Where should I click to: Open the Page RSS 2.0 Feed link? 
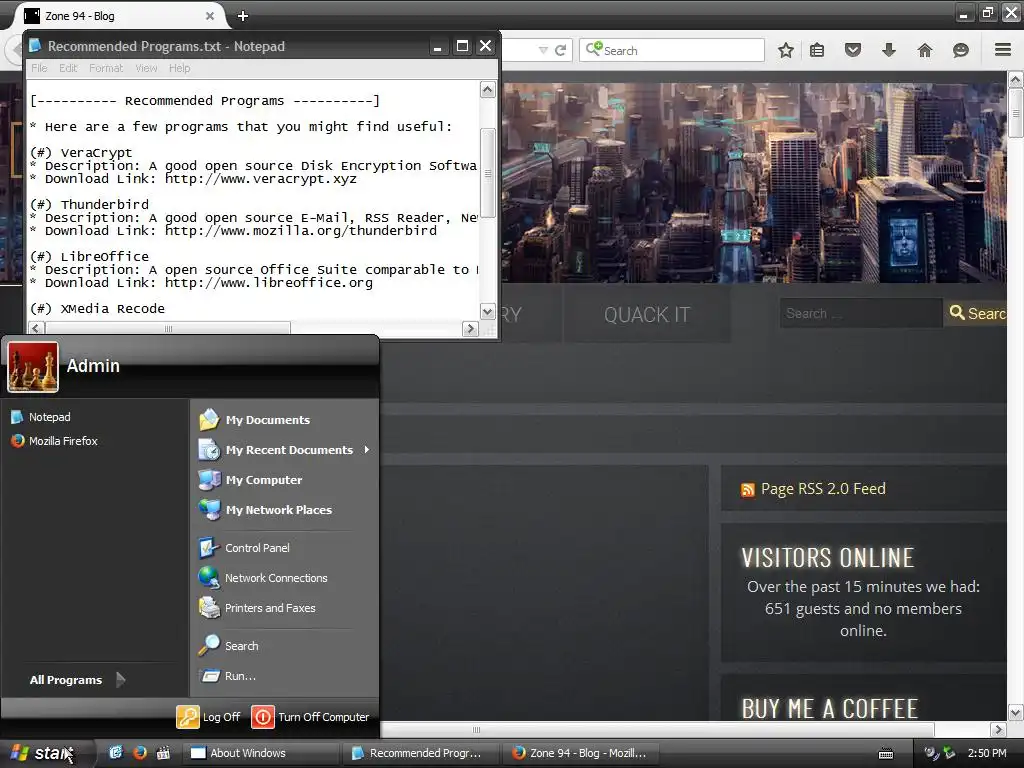point(823,488)
